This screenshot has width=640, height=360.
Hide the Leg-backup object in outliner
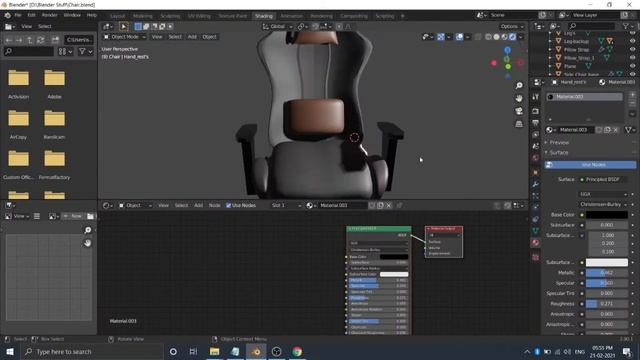pos(632,41)
